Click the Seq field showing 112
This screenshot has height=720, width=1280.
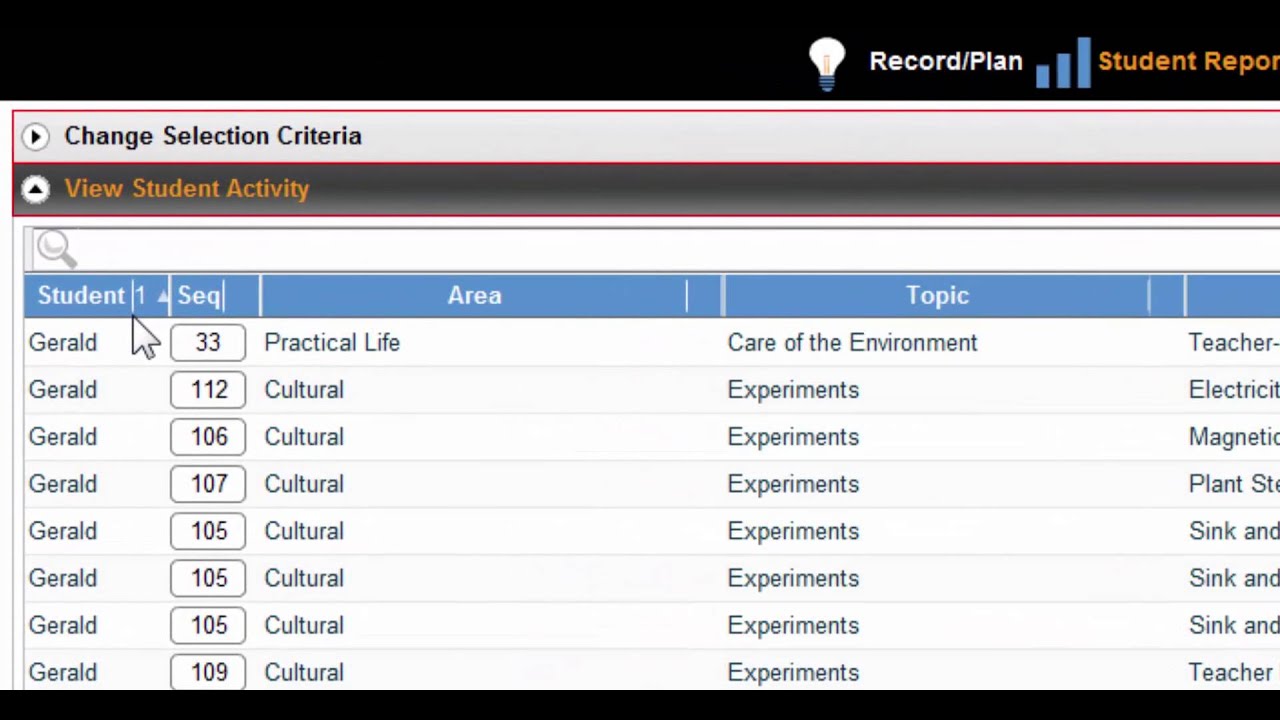pos(208,390)
